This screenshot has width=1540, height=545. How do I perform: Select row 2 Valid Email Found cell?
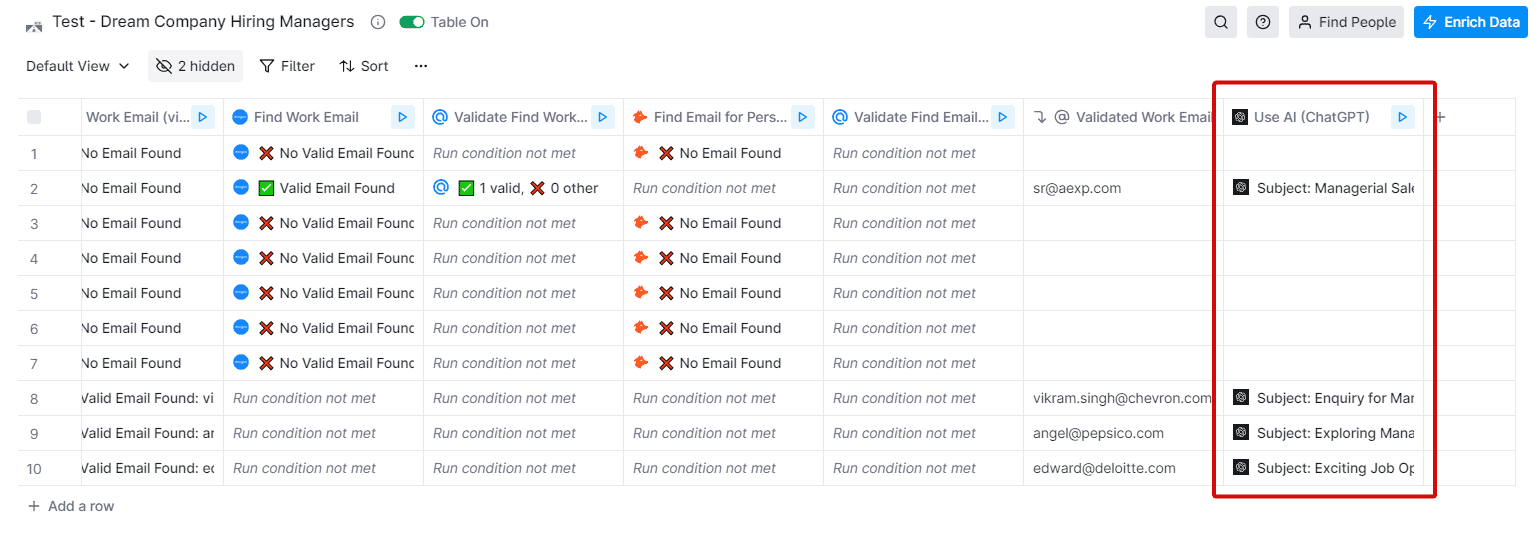[x=323, y=188]
